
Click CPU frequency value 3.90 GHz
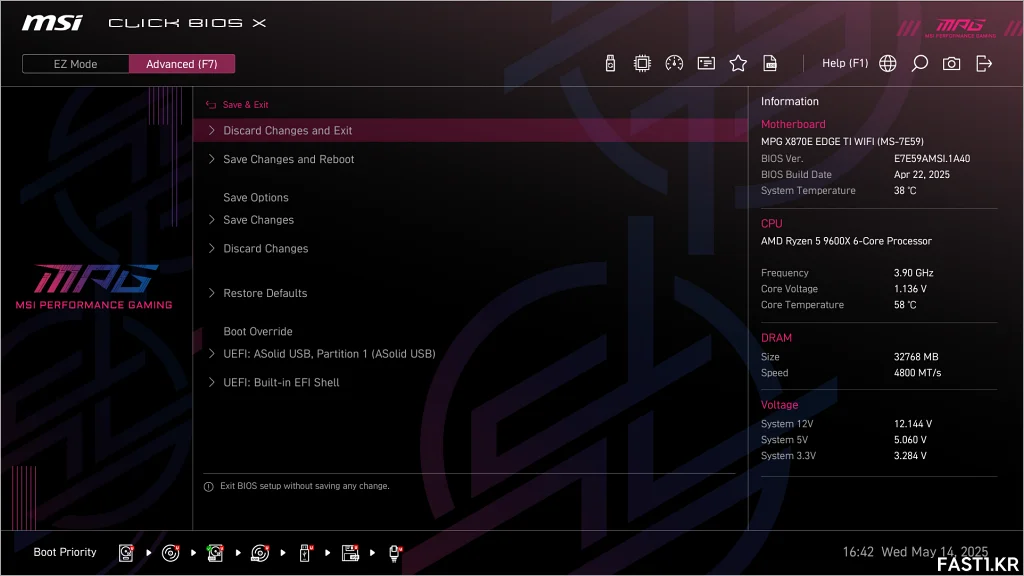point(913,273)
